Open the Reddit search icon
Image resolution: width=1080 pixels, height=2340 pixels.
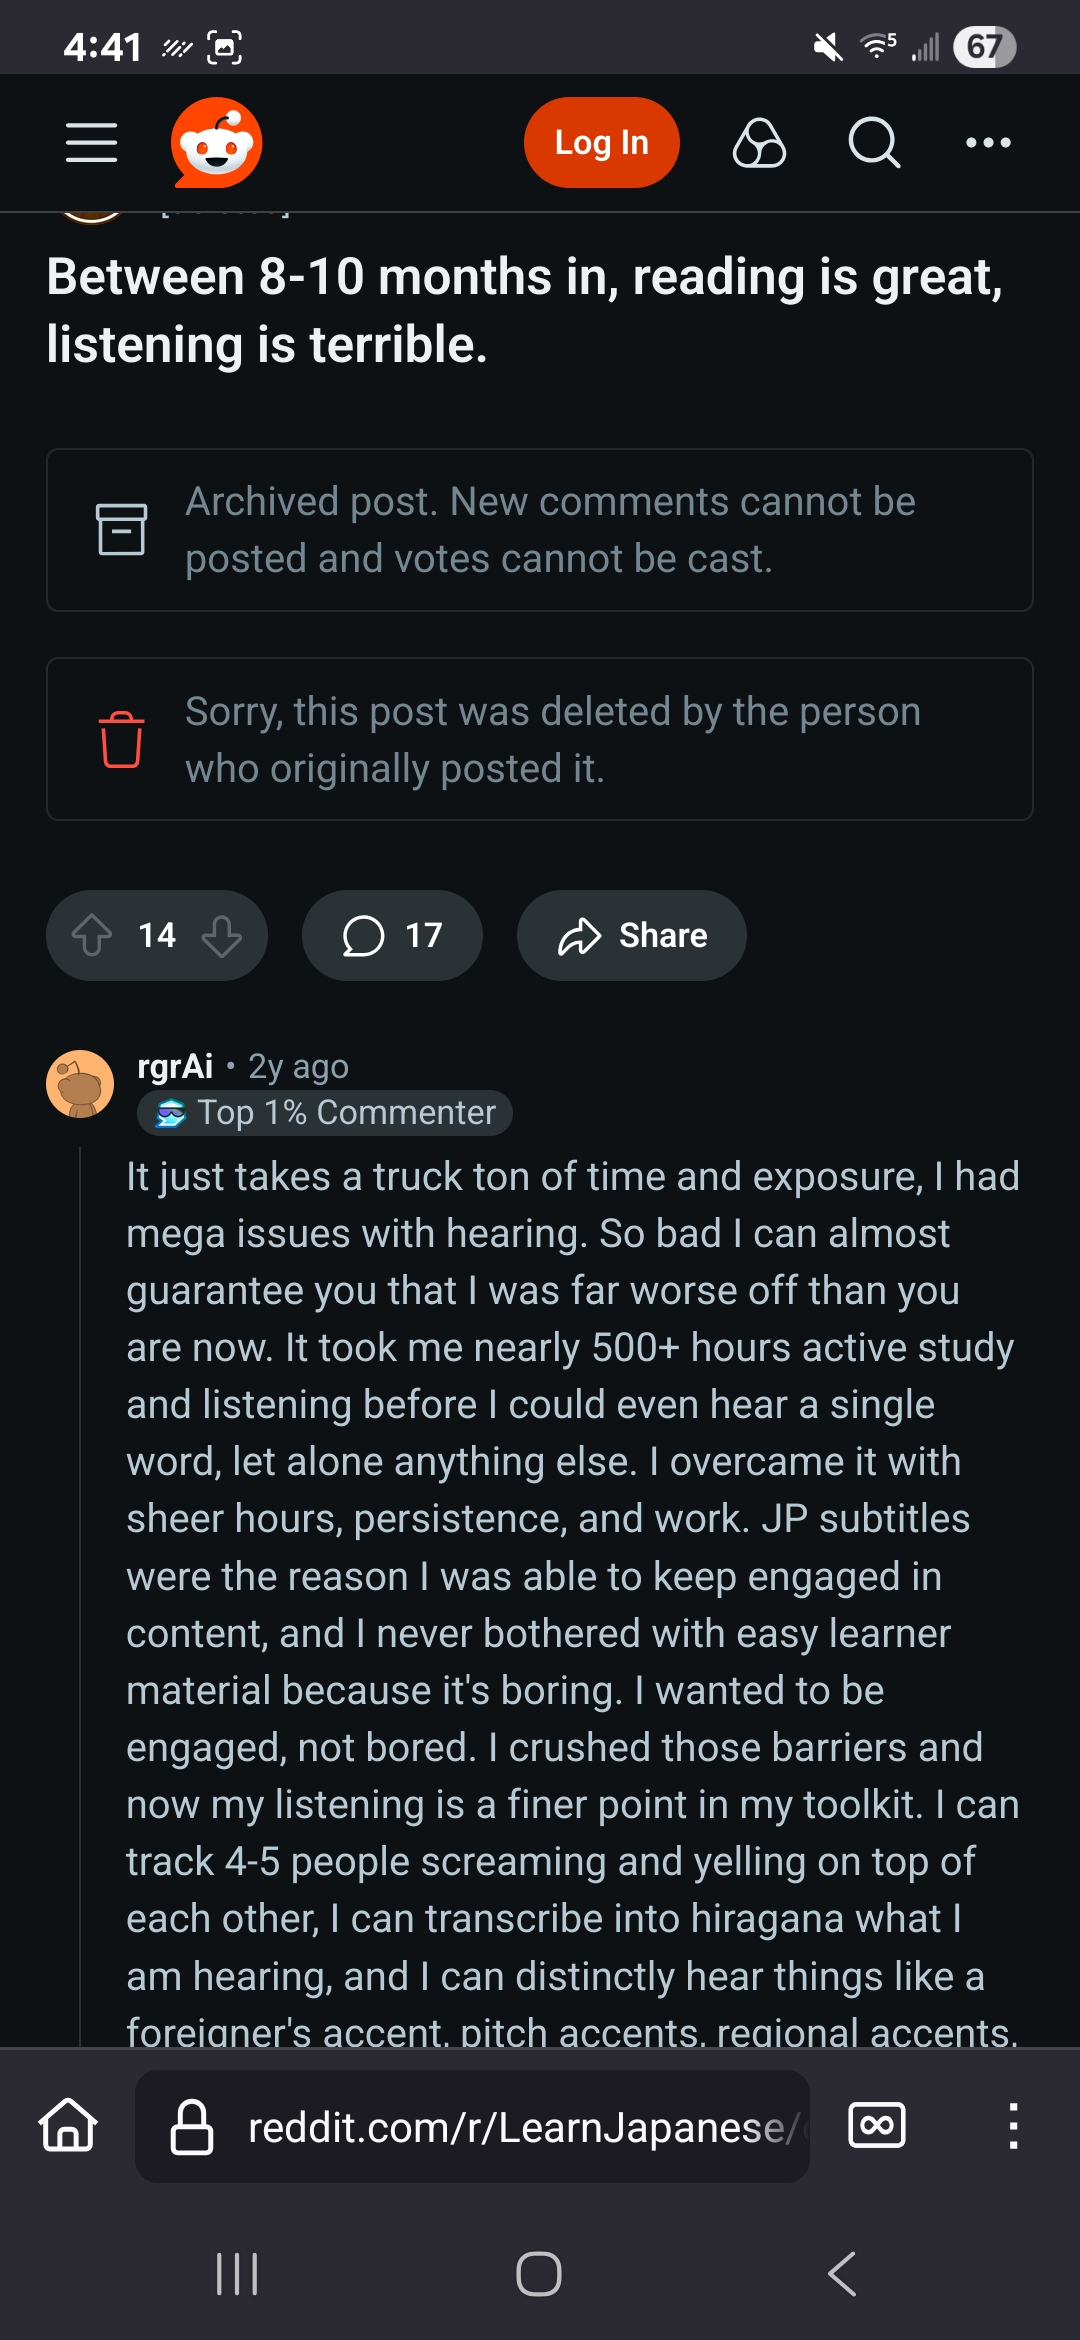pos(874,143)
